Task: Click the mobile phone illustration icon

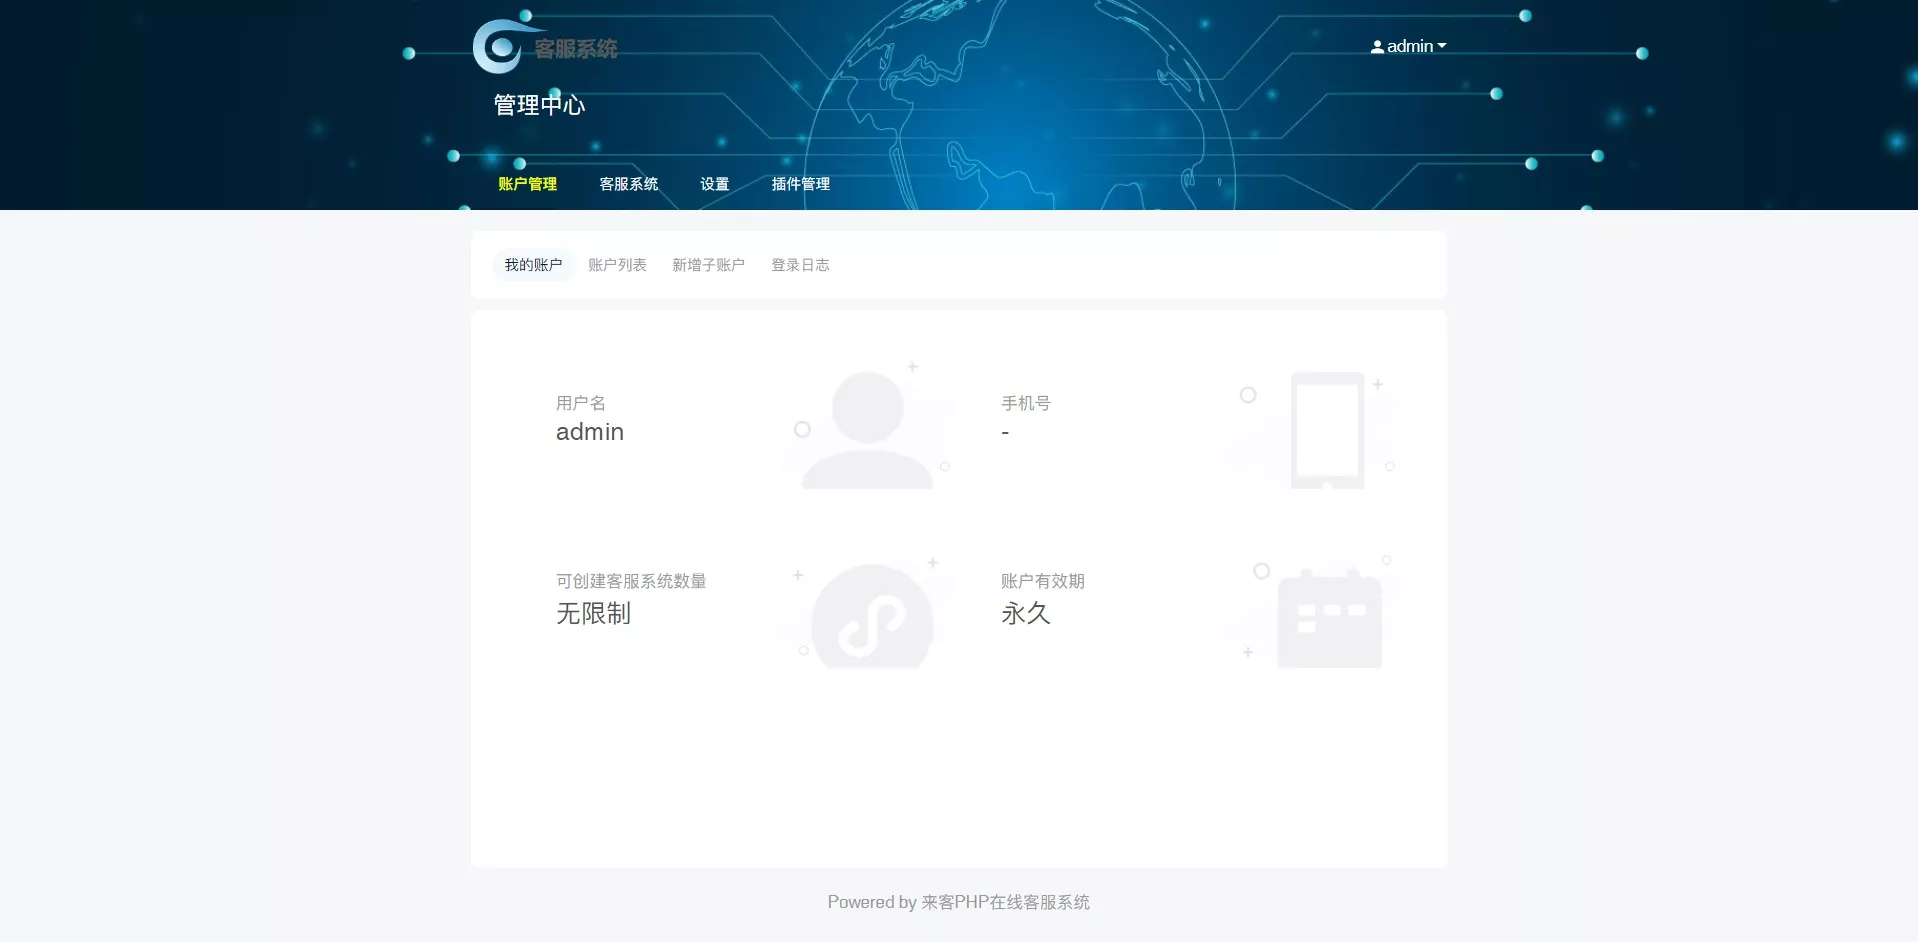Action: [x=1327, y=430]
